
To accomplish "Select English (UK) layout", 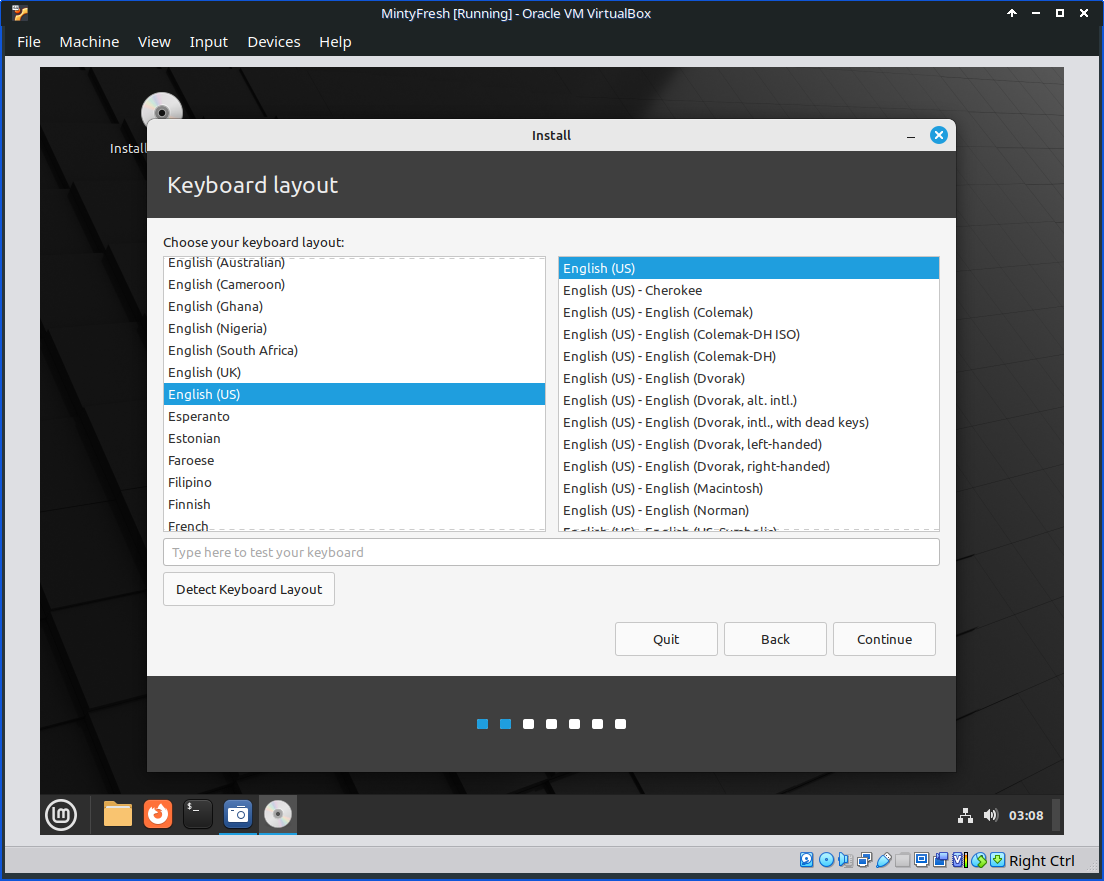I will point(354,373).
